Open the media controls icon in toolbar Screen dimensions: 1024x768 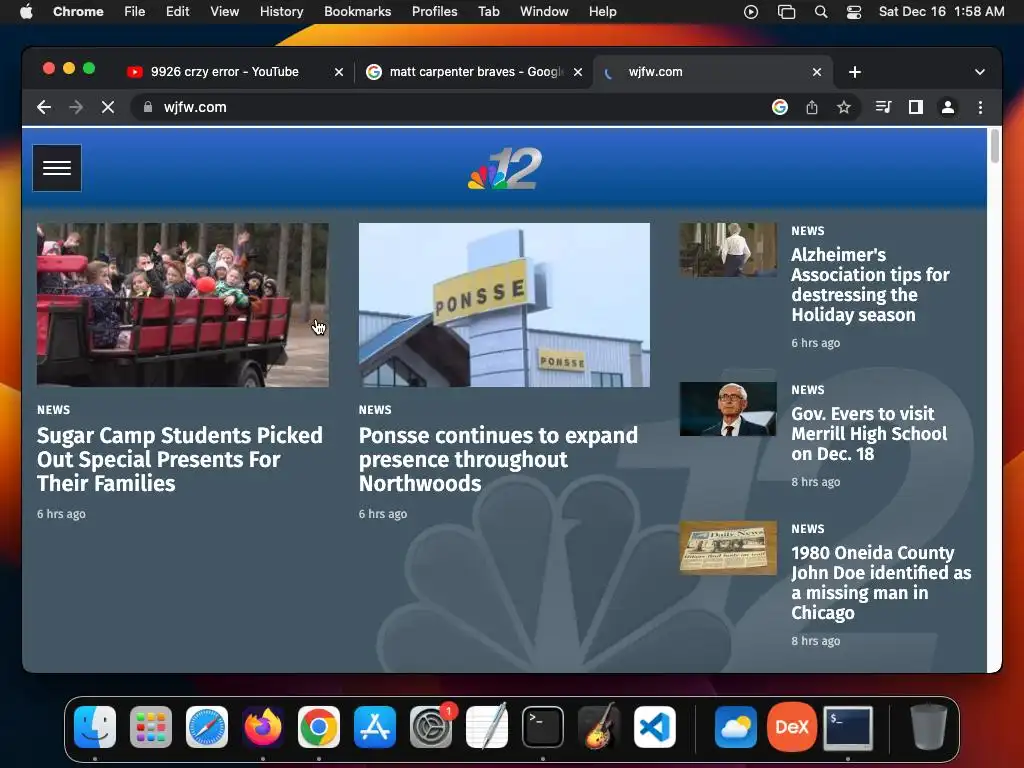click(883, 107)
